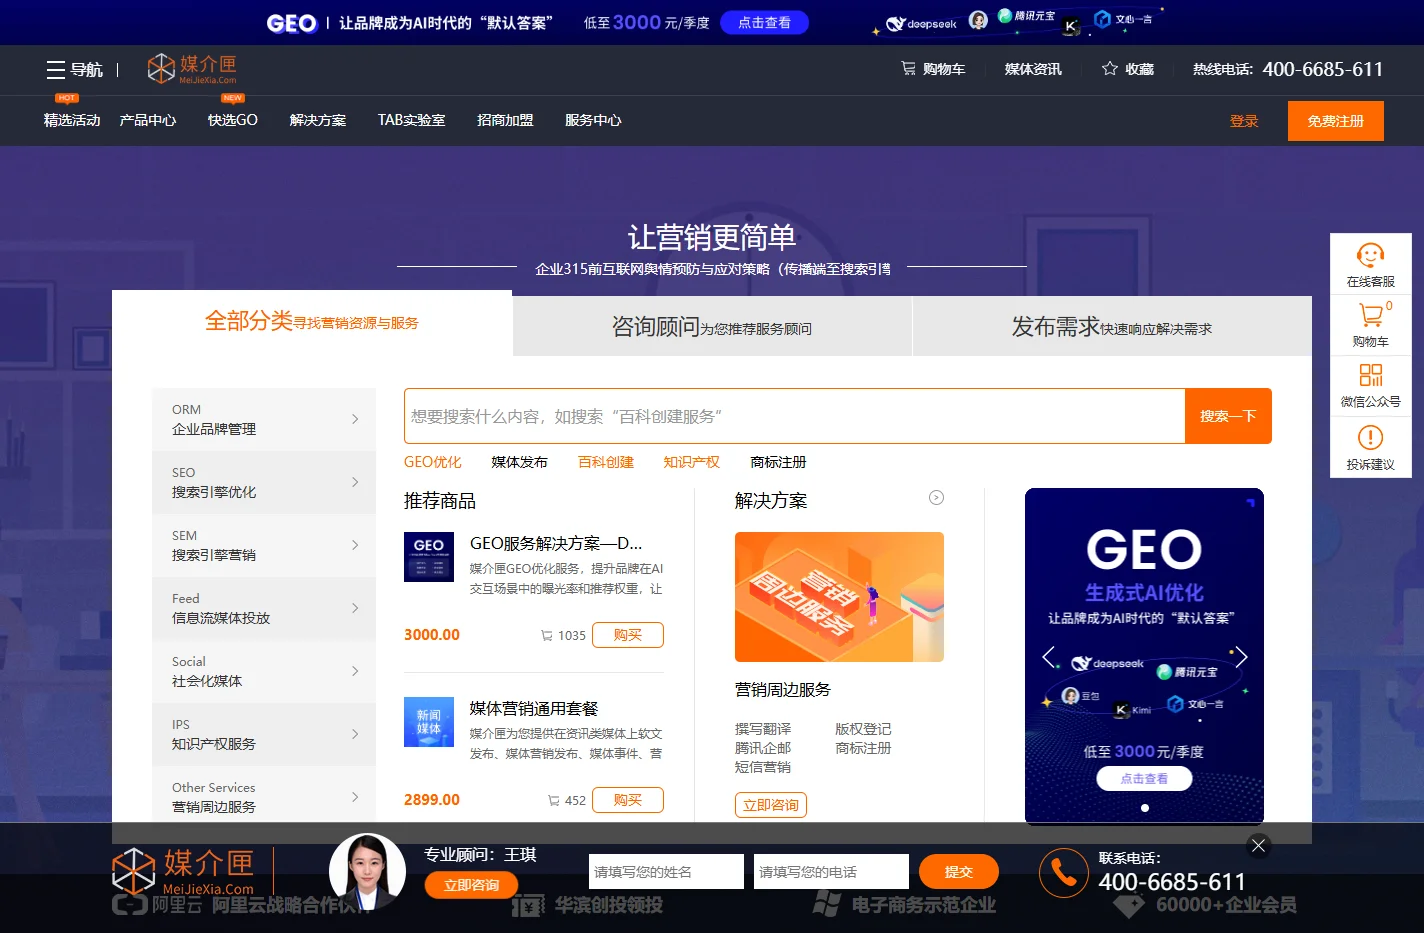Screen dimensions: 1424x933
Task: Click 立即咨询 beside advisor 王琪
Action: click(471, 885)
